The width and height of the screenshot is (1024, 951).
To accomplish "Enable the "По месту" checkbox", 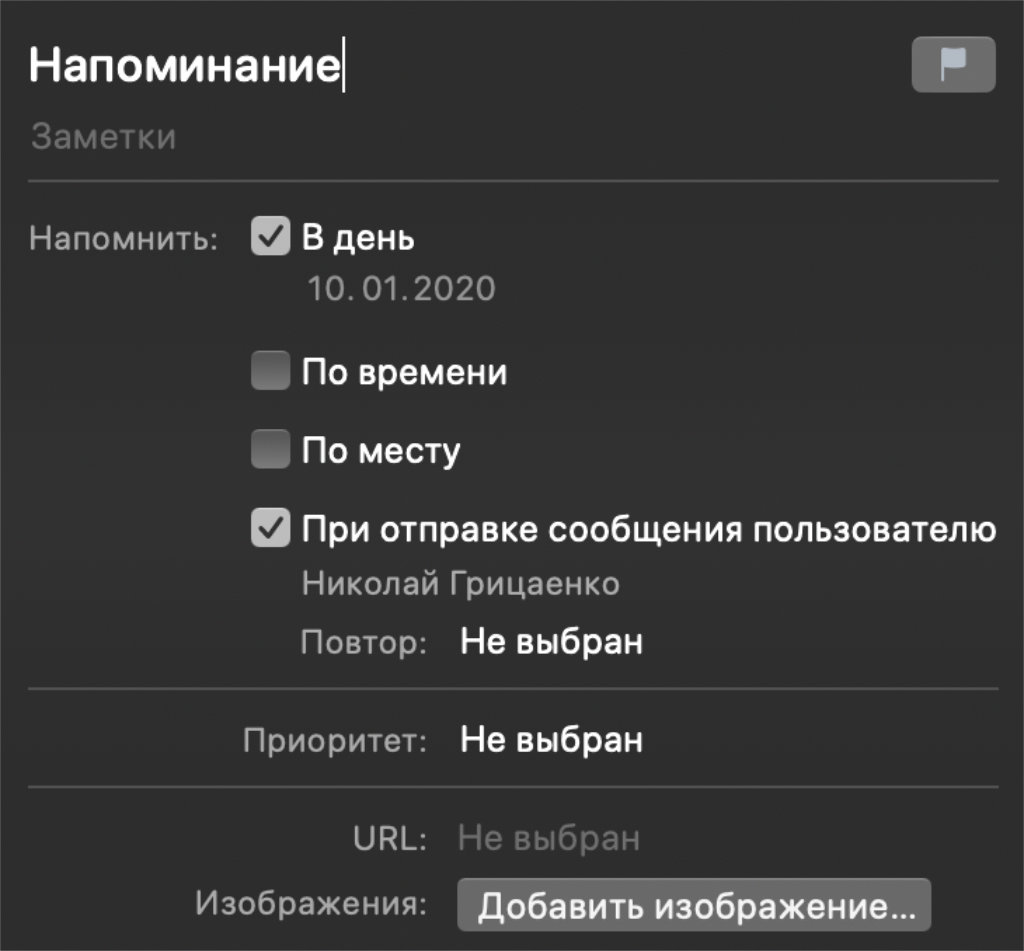I will (x=270, y=451).
